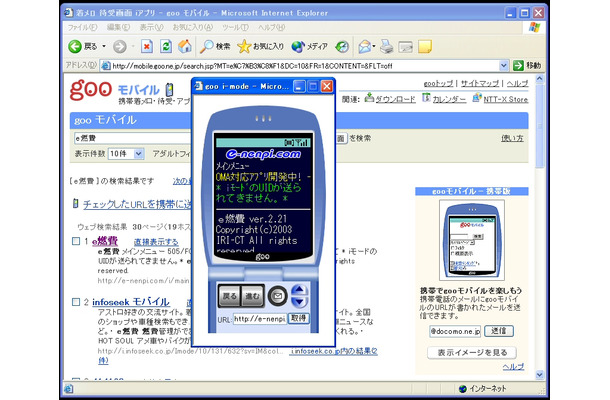Viewport: 610px width, 400px height.
Task: Click the phone preview thumbnail in sidebar
Action: [x=472, y=240]
